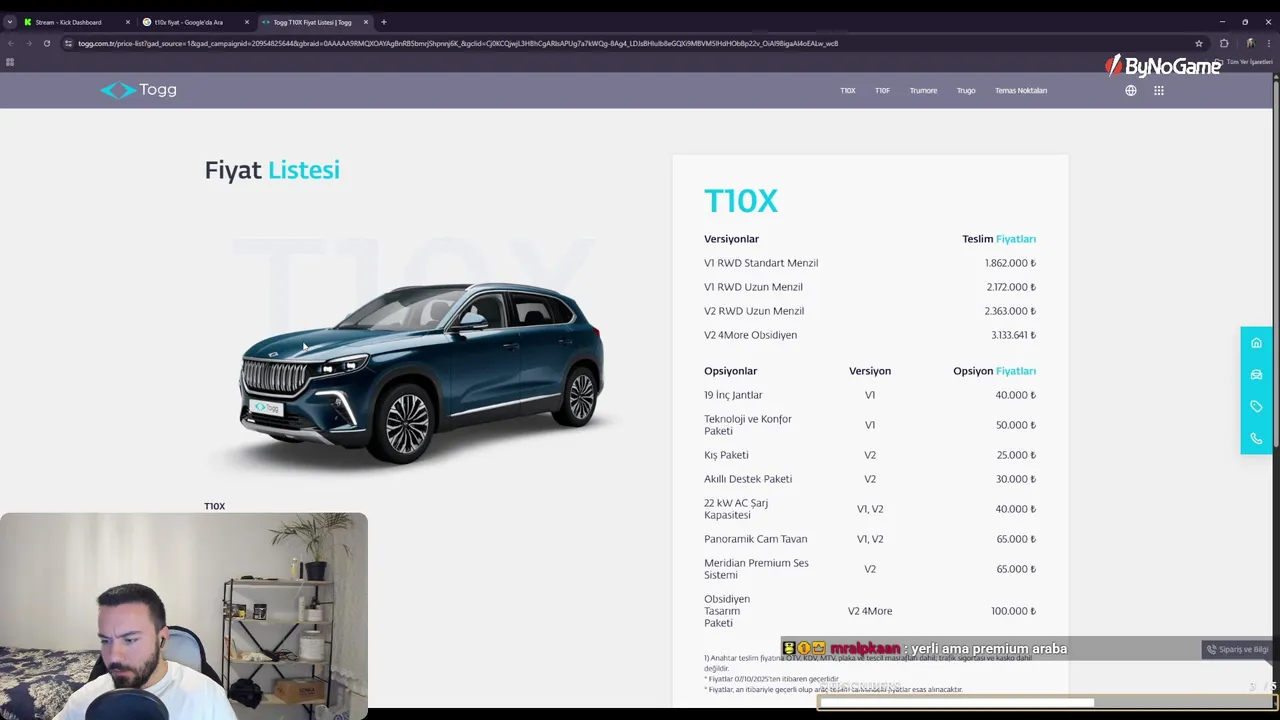Click 22 kW AC Şarj Kapasitesi option
Image resolution: width=1280 pixels, height=720 pixels.
point(736,509)
